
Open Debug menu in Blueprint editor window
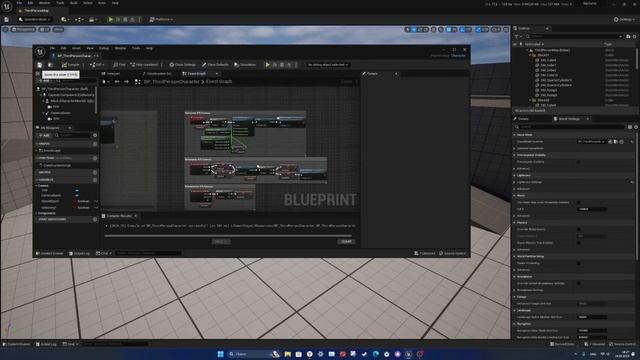[104, 48]
